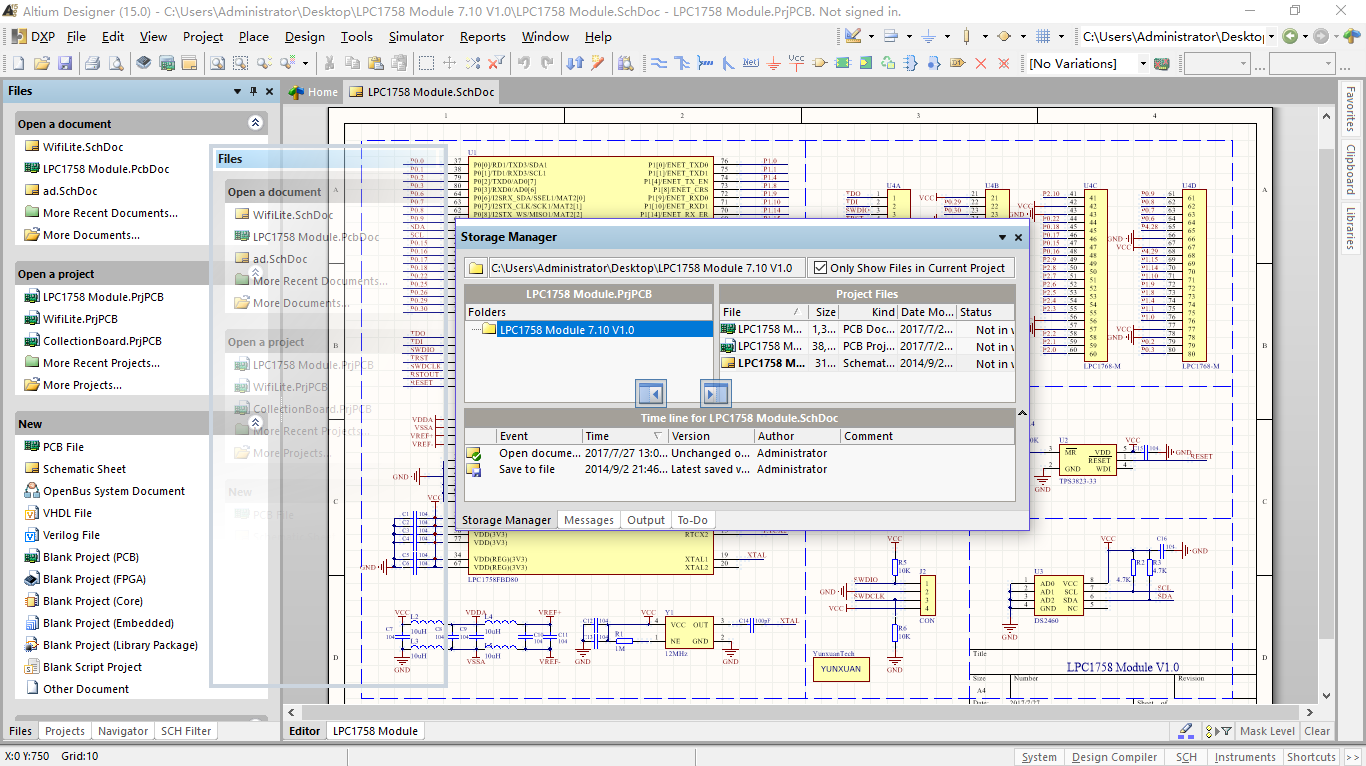
Task: Collapse the Open a document section in docked Files panel
Action: (x=255, y=123)
